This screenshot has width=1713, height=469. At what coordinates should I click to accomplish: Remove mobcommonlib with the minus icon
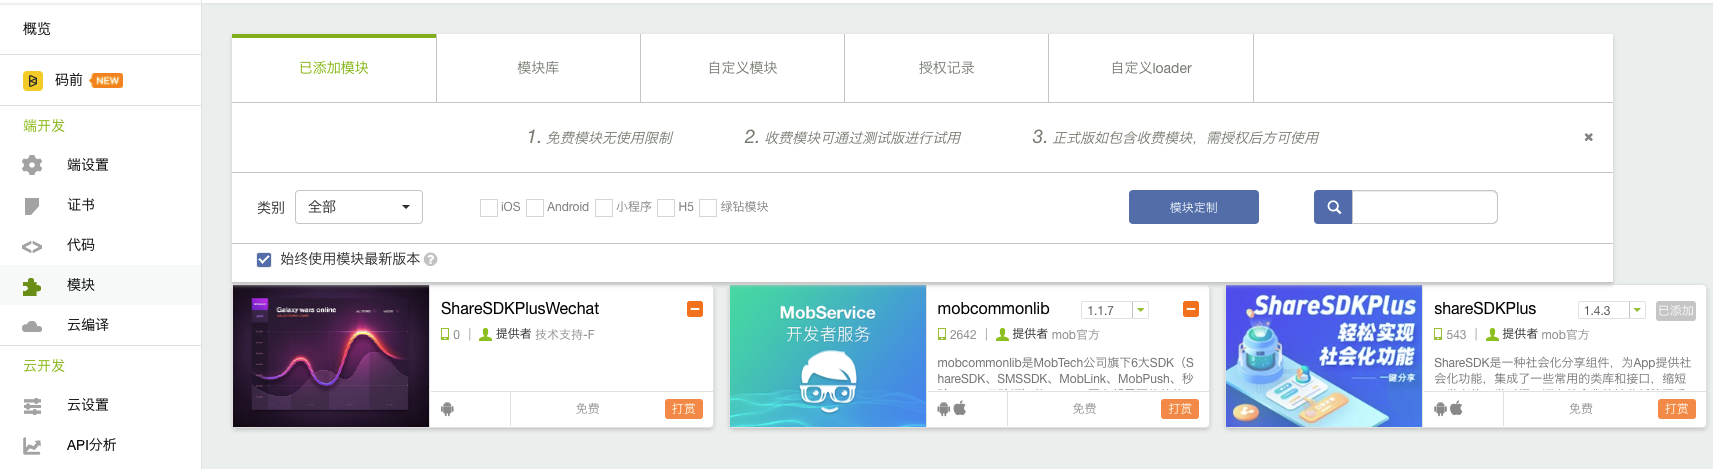click(x=1191, y=309)
